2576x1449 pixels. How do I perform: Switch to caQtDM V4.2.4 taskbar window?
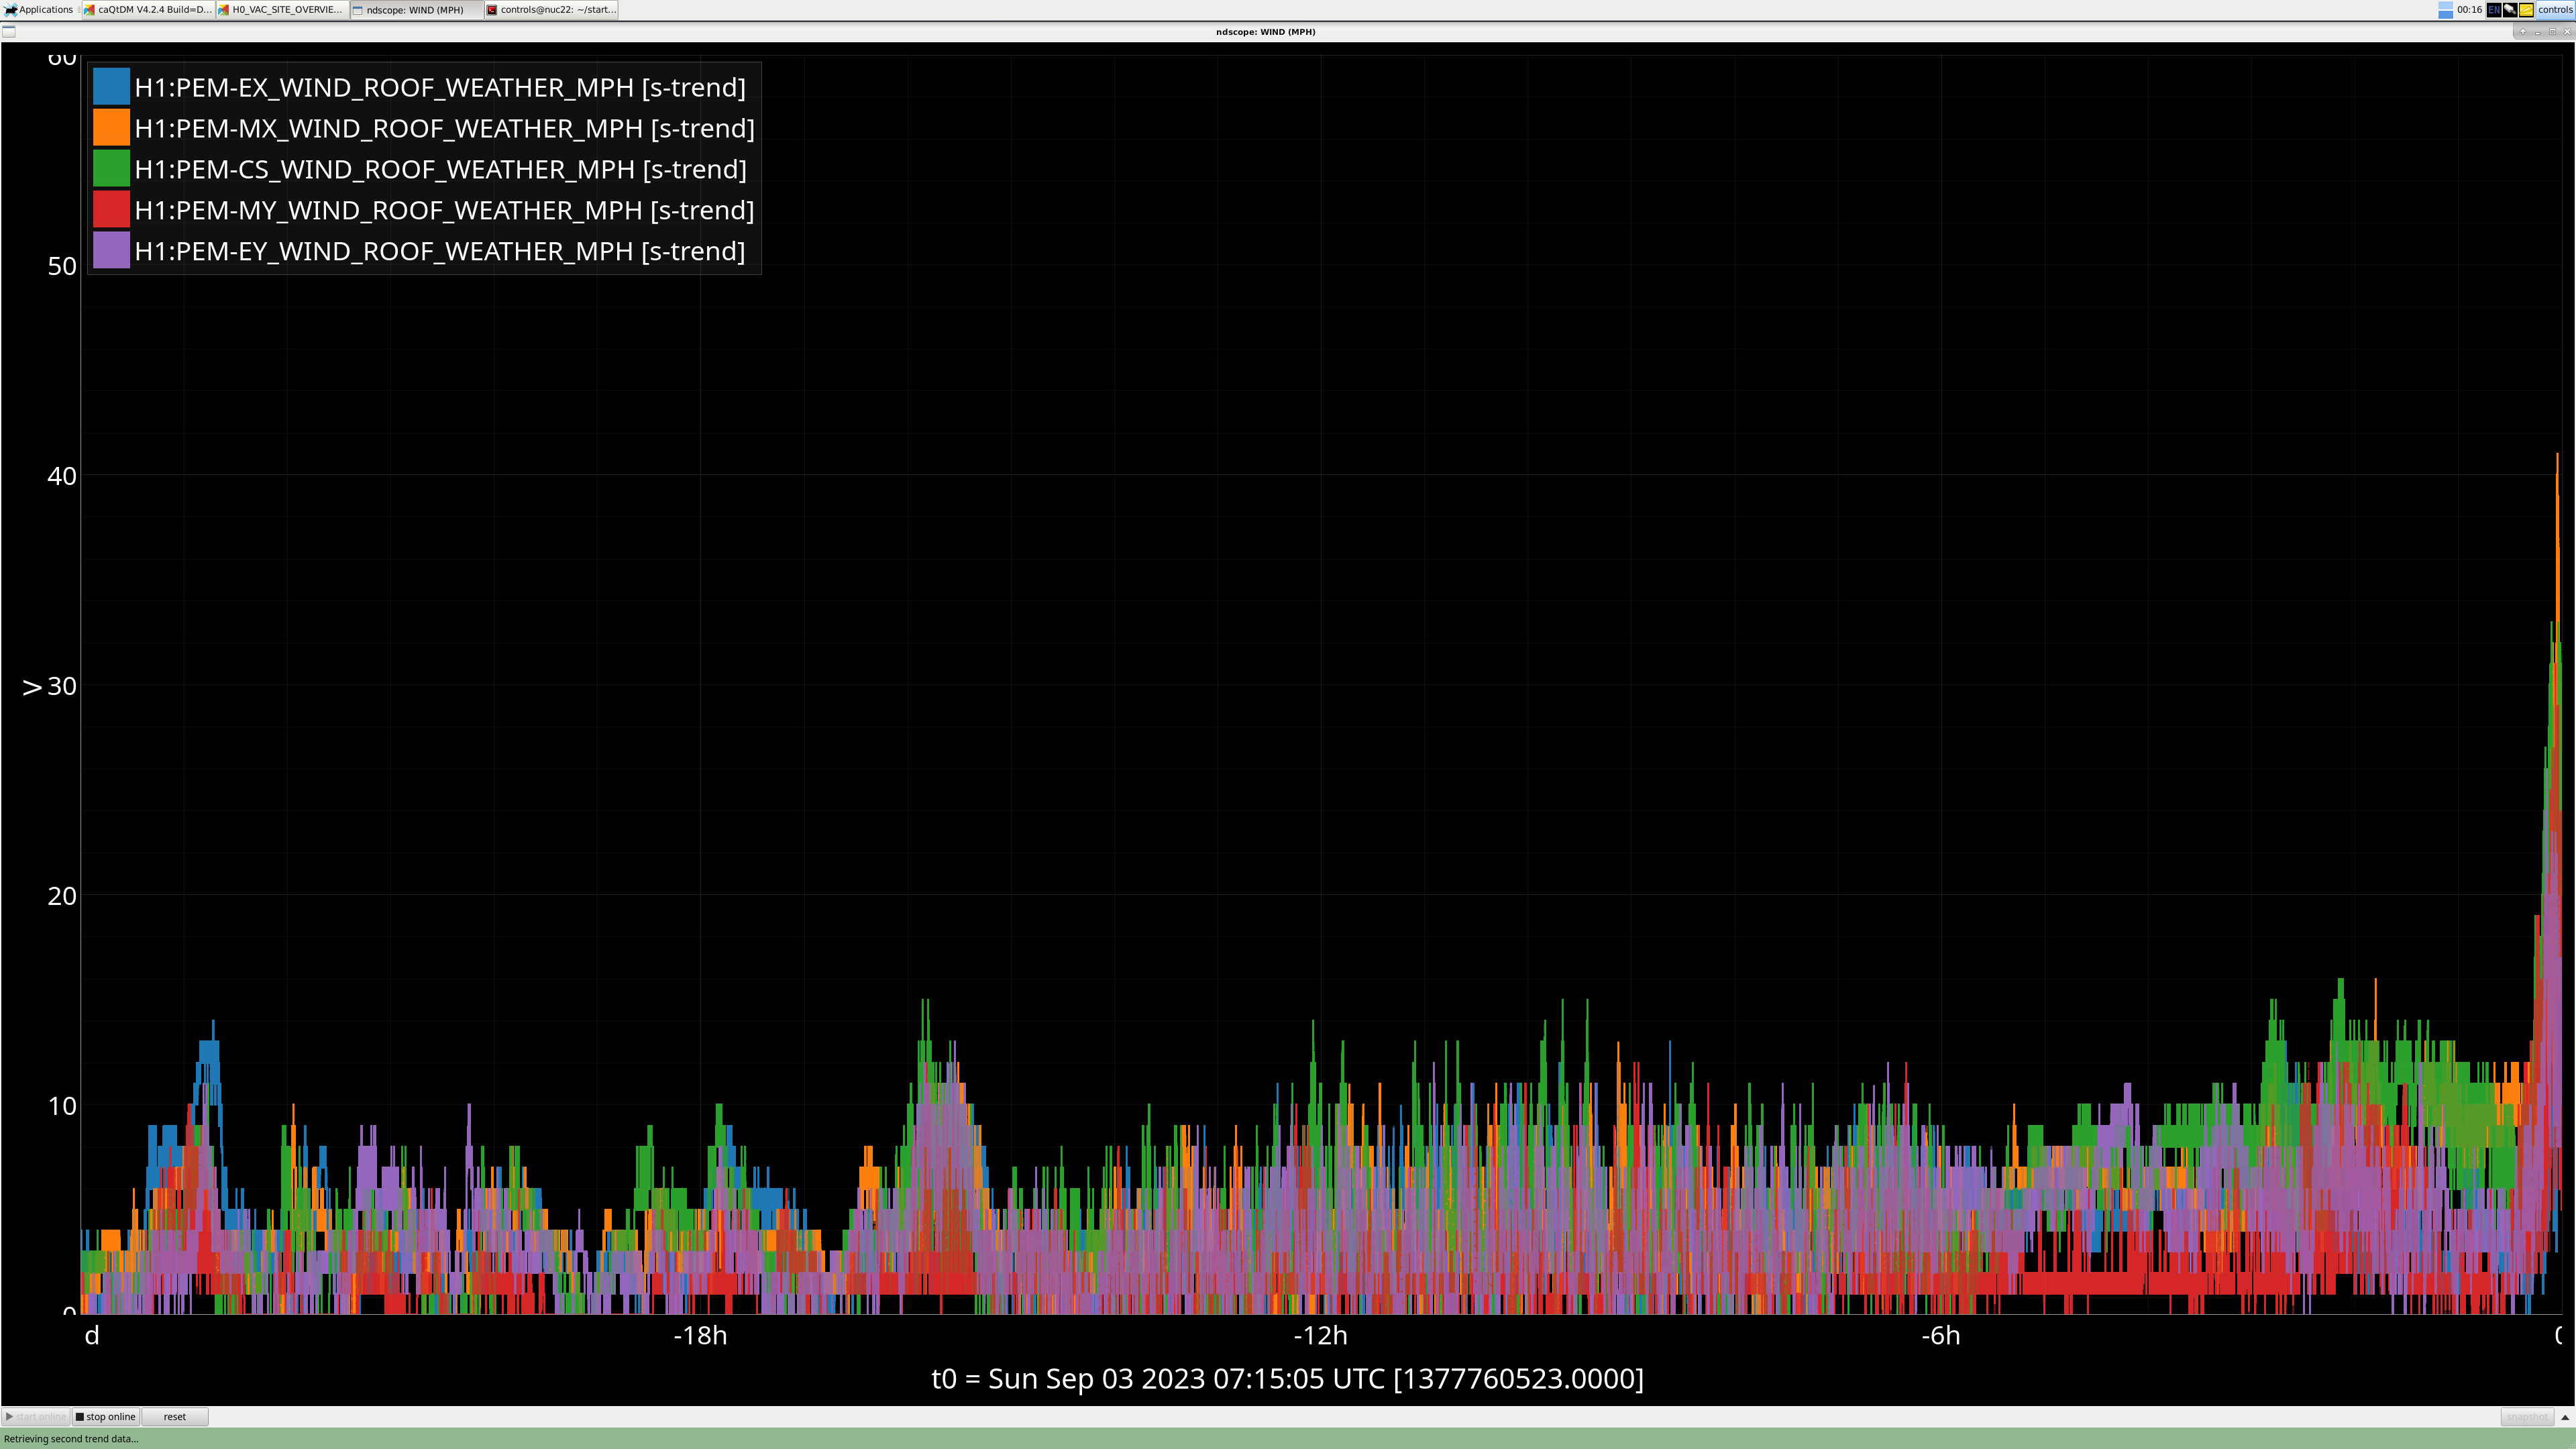click(148, 10)
